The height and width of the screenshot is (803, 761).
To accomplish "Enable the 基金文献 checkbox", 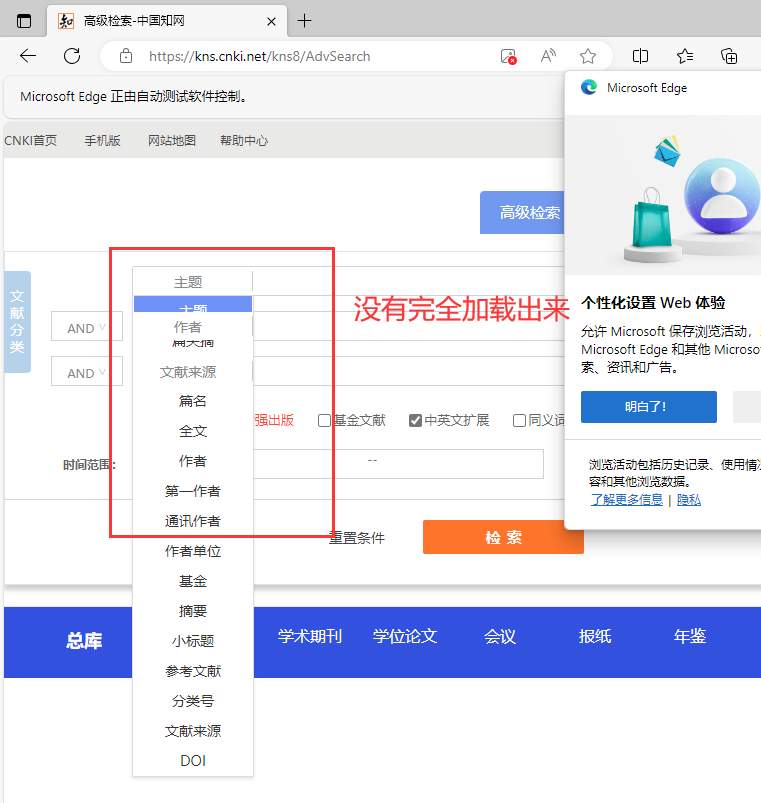I will click(x=324, y=421).
